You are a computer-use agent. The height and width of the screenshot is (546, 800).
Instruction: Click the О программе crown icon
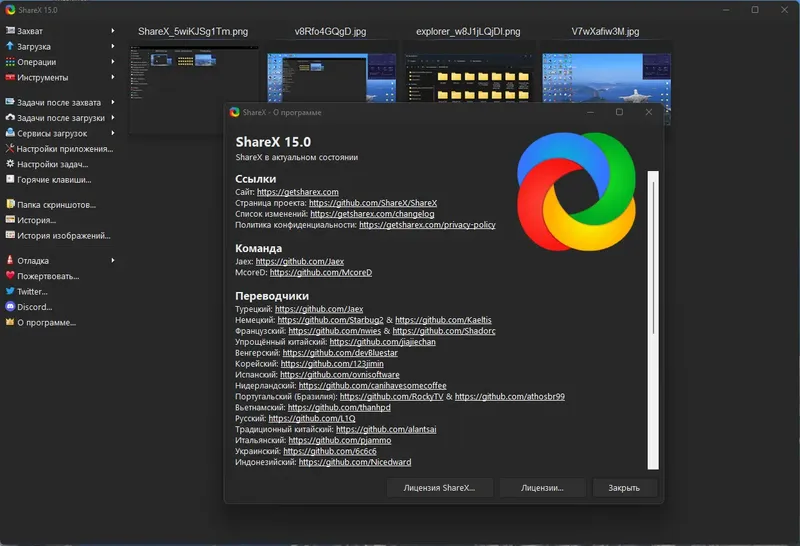tap(10, 321)
